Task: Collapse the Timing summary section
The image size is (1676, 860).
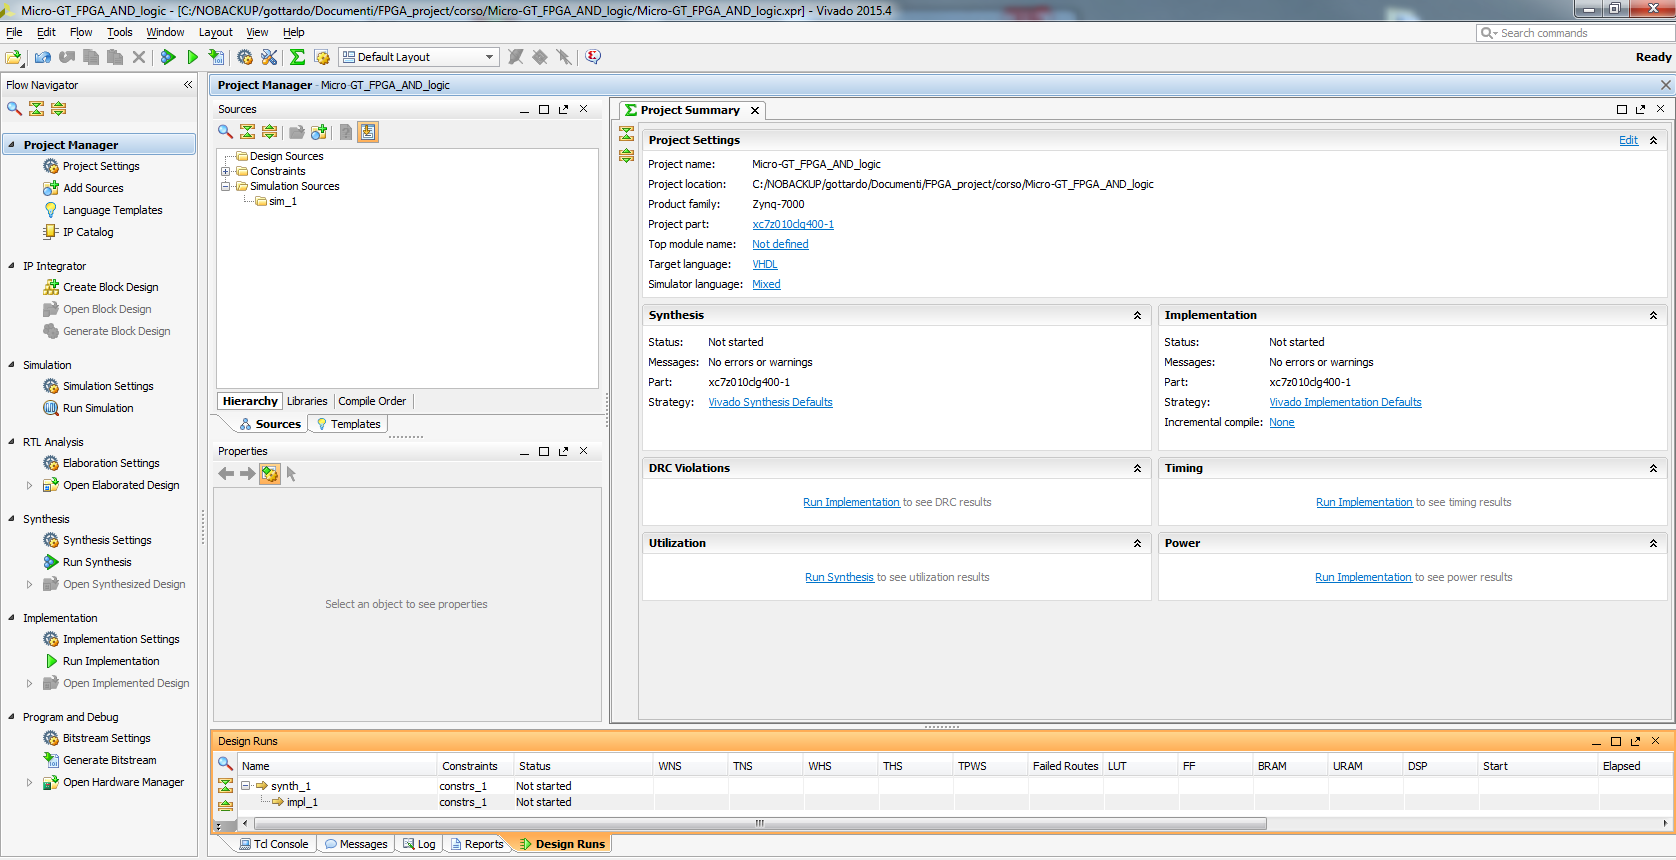Action: [x=1653, y=468]
